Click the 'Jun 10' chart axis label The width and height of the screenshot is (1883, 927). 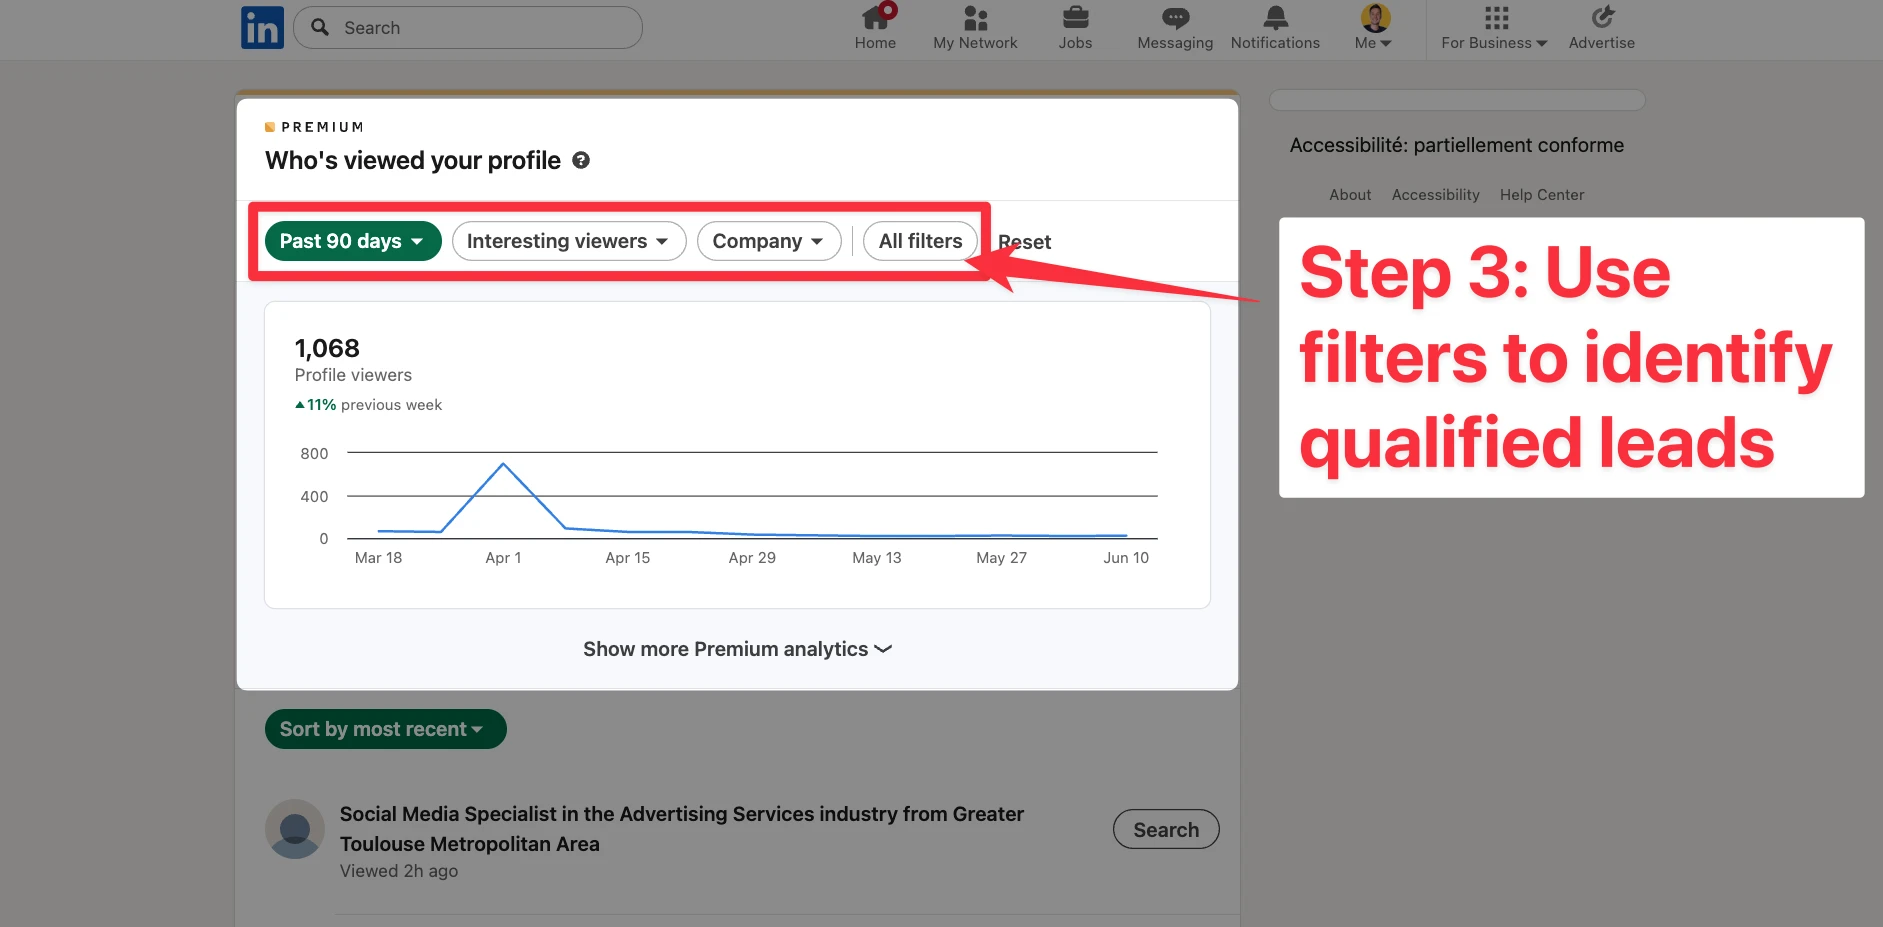[1126, 558]
